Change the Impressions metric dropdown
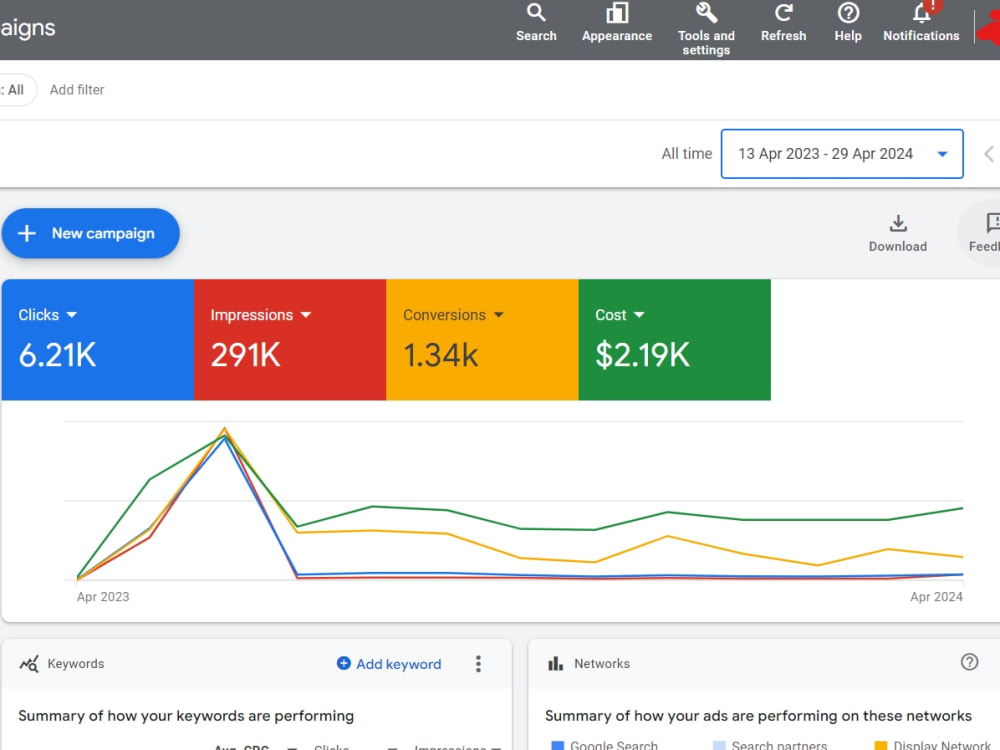The image size is (1000, 750). pos(261,314)
